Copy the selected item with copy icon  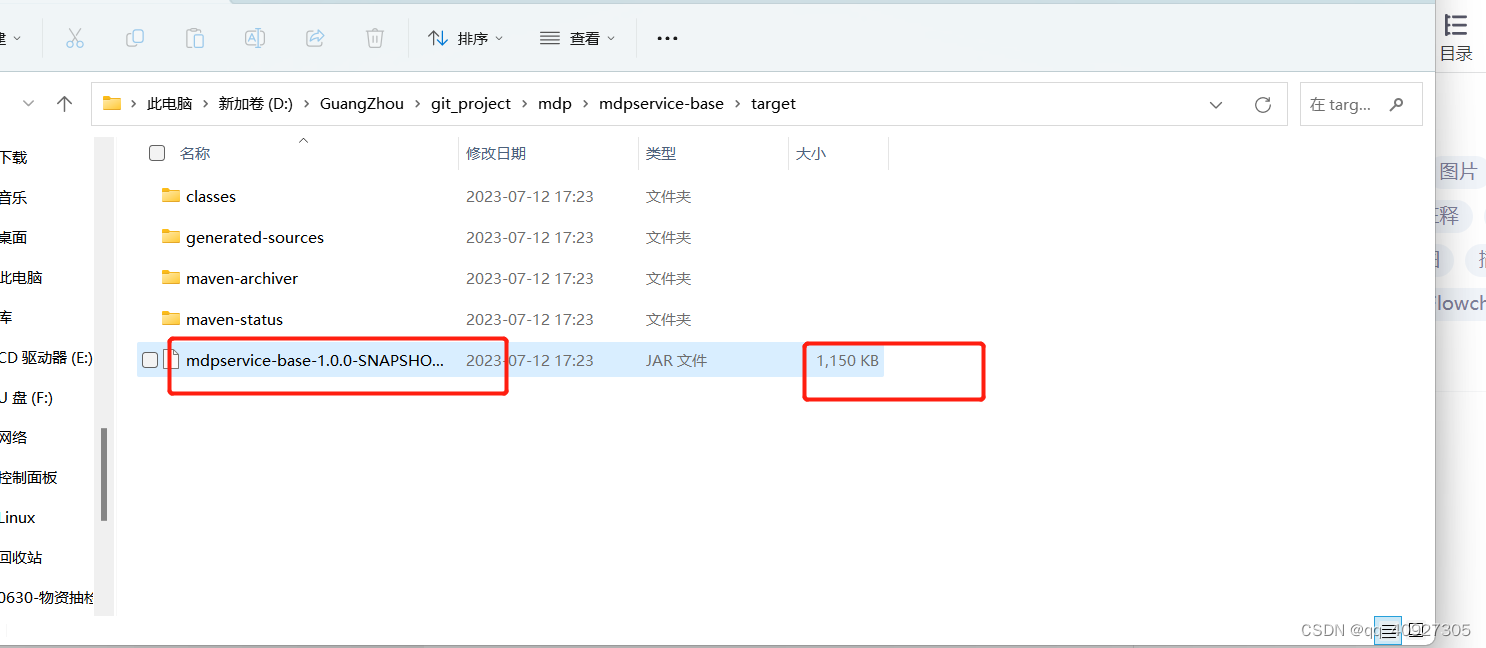coord(135,38)
